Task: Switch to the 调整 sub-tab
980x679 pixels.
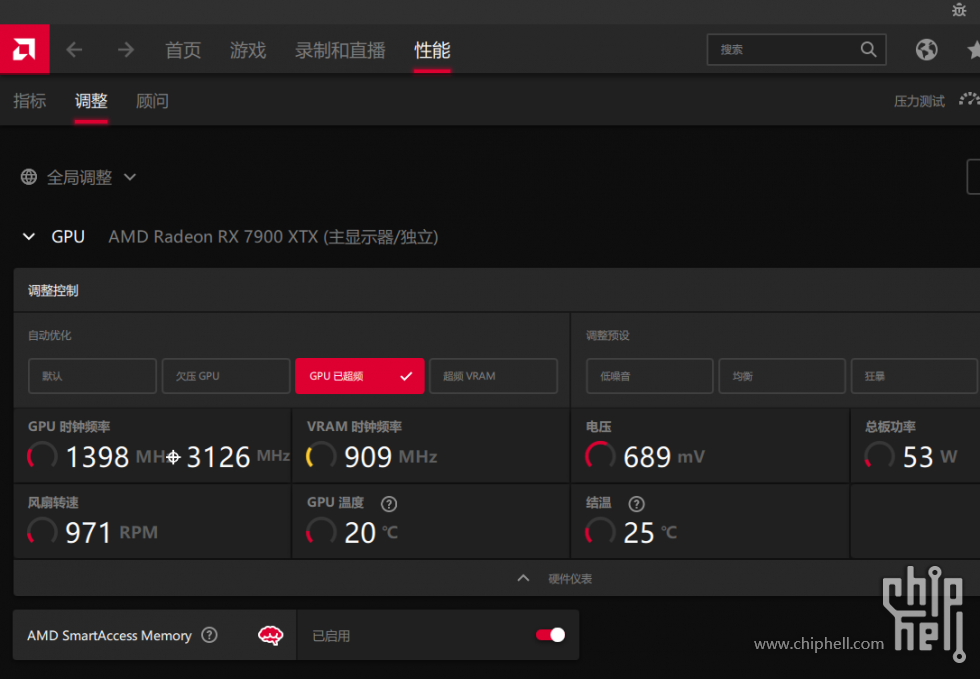Action: [x=91, y=101]
